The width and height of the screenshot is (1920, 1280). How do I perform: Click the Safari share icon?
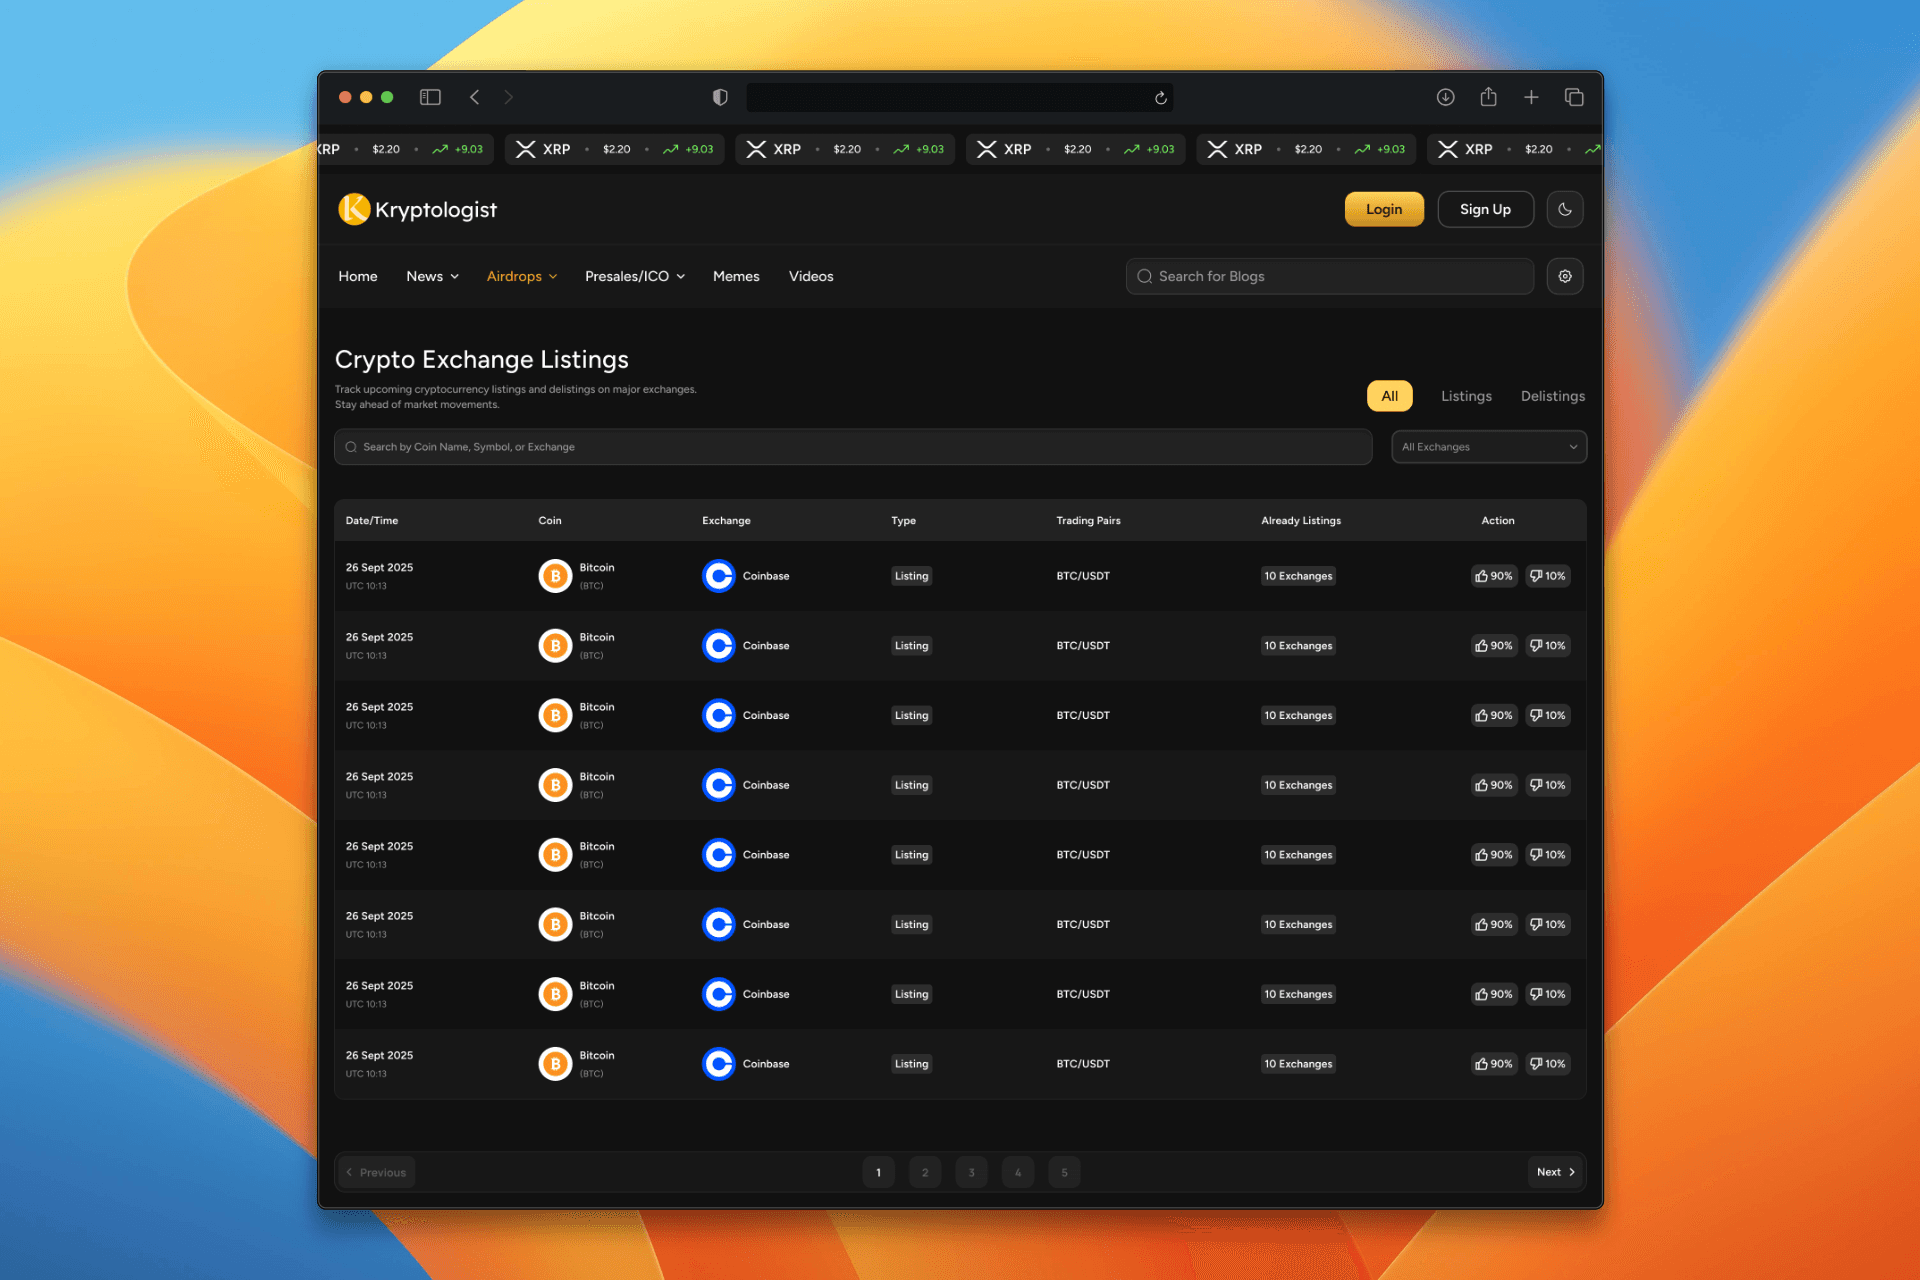(1488, 97)
